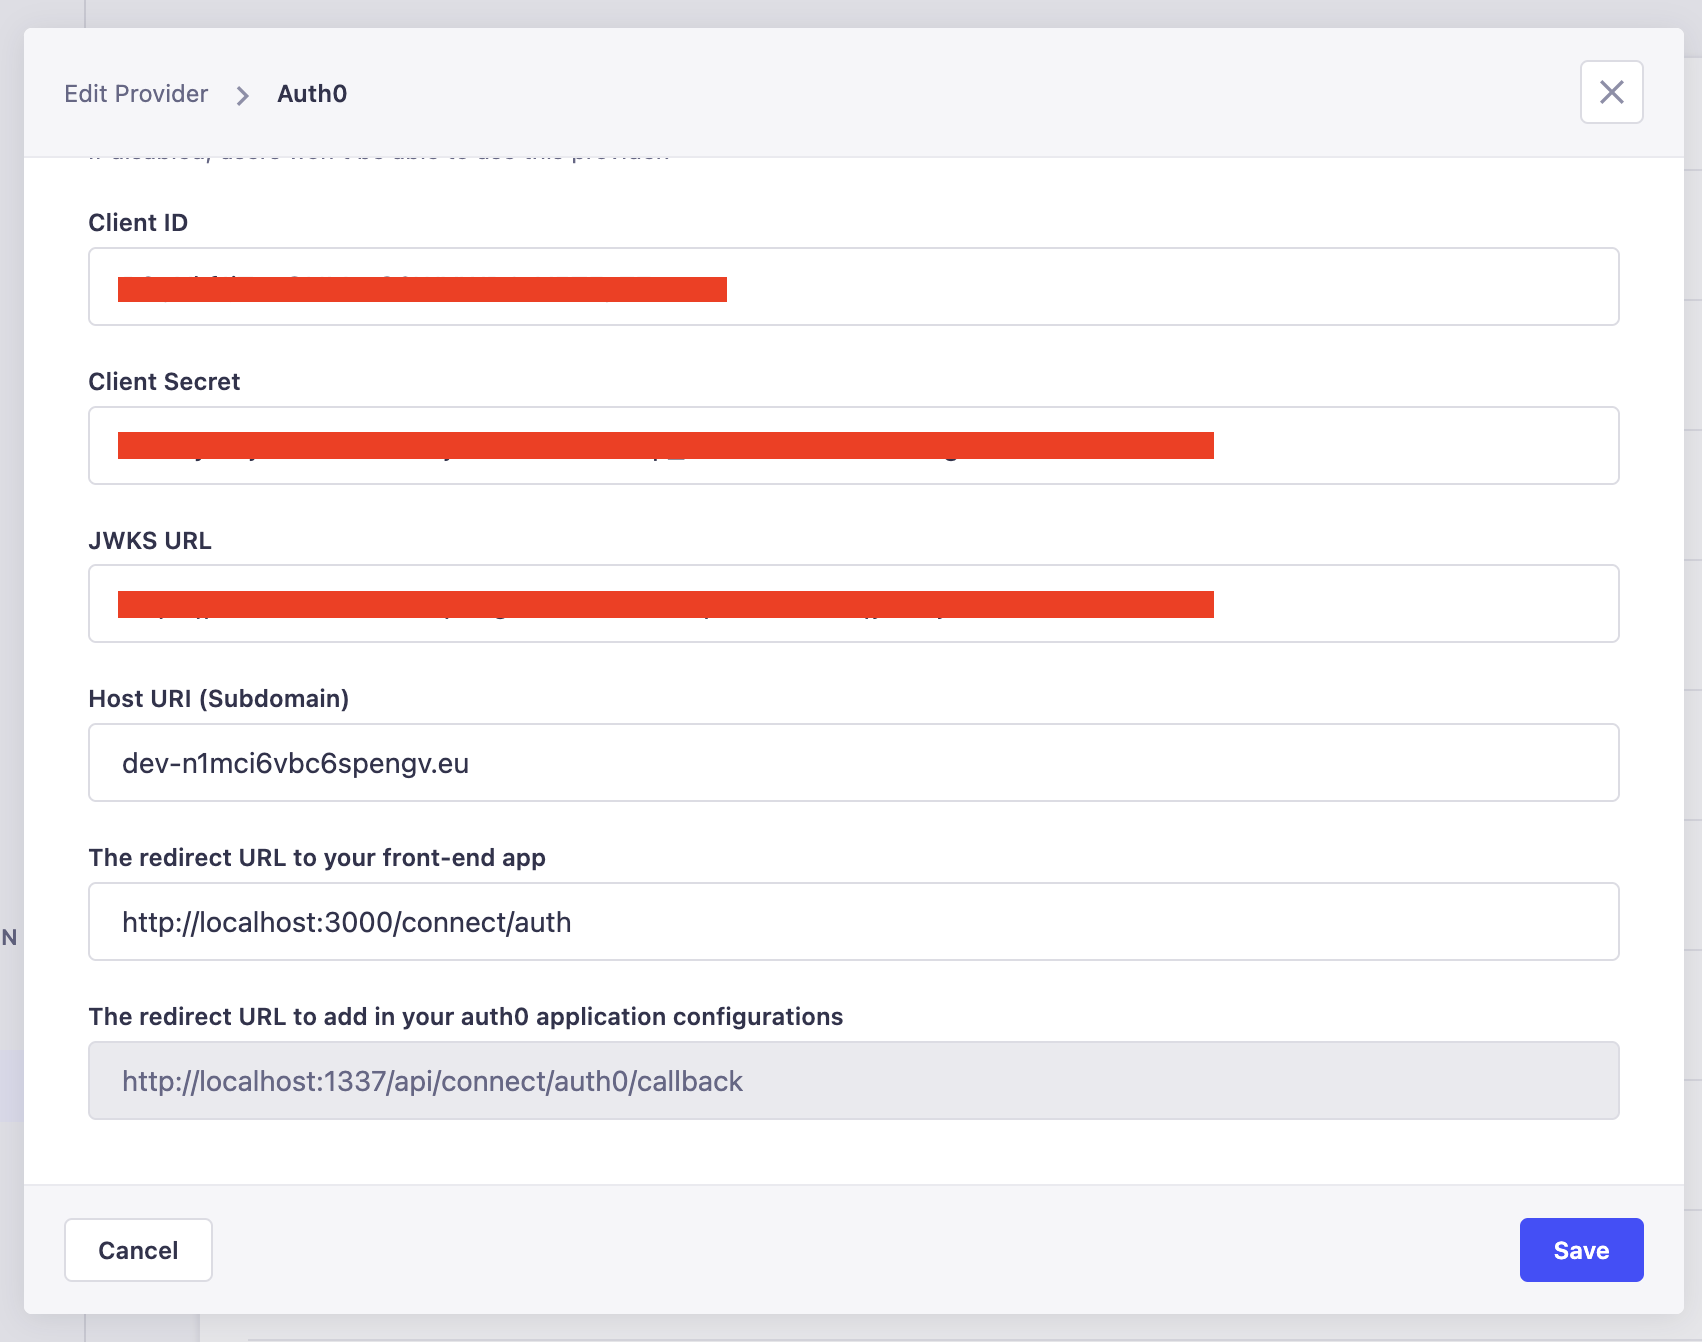Click the front-end app redirect URL label
Image resolution: width=1702 pixels, height=1342 pixels.
click(x=317, y=857)
